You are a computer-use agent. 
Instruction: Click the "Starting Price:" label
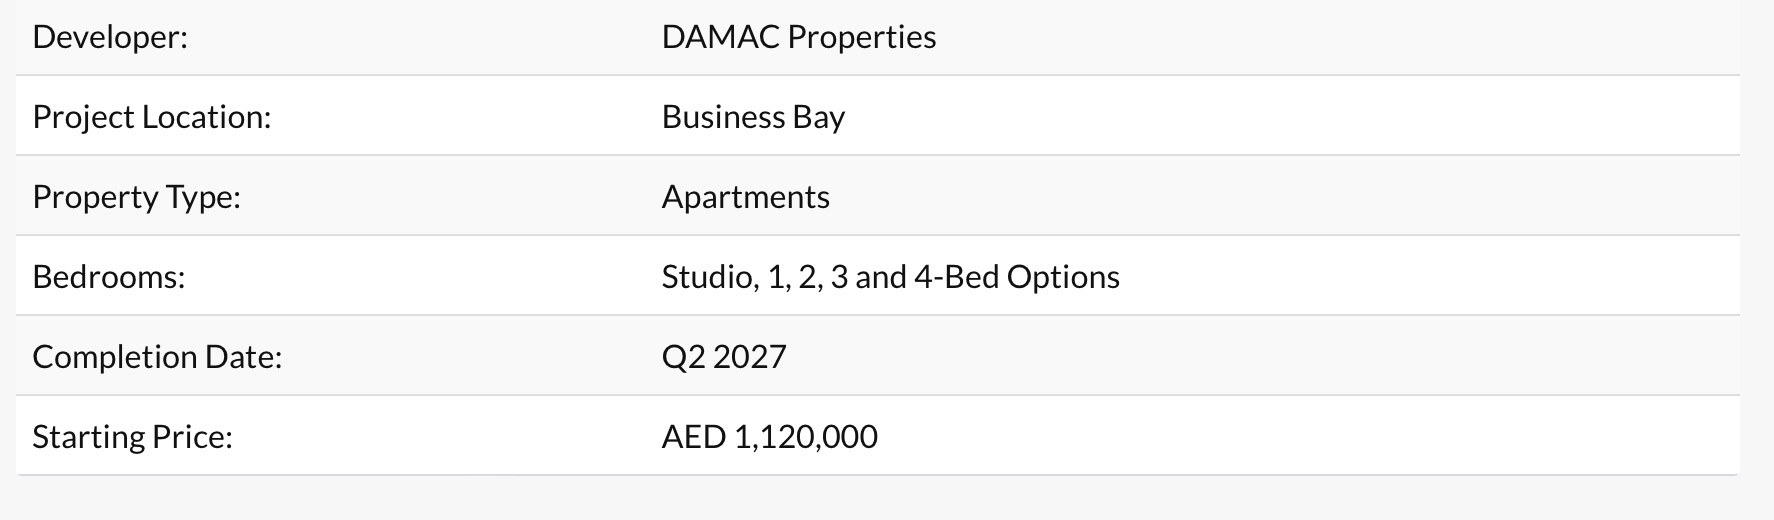pyautogui.click(x=132, y=437)
